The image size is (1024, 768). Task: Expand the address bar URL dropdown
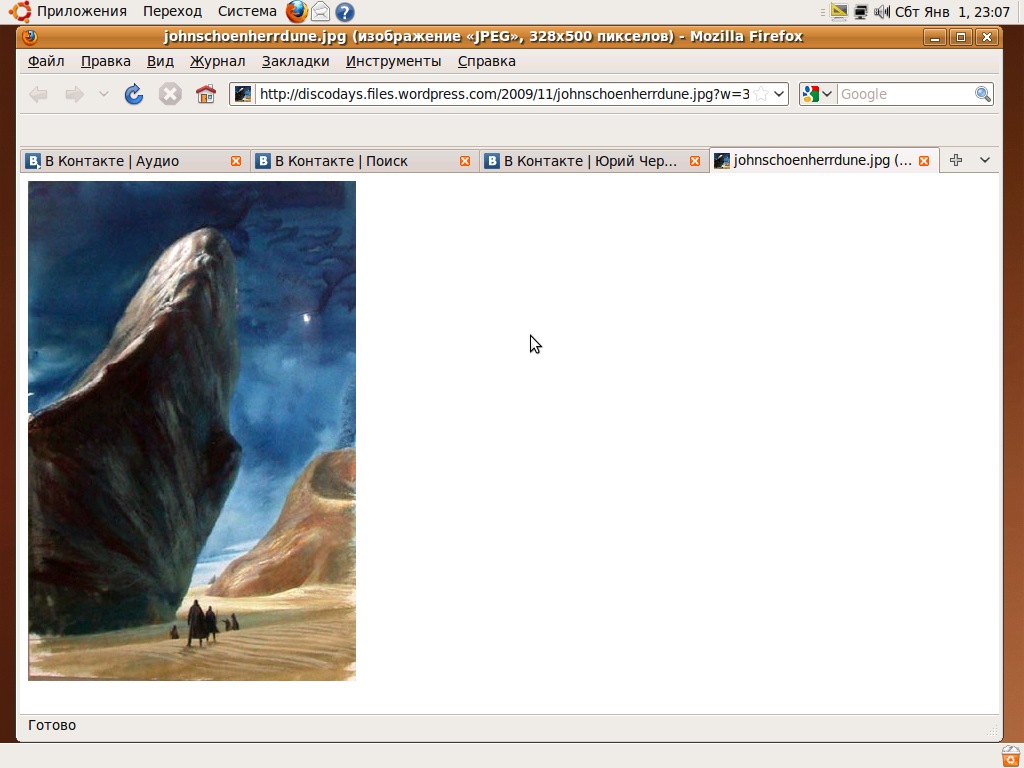(780, 94)
